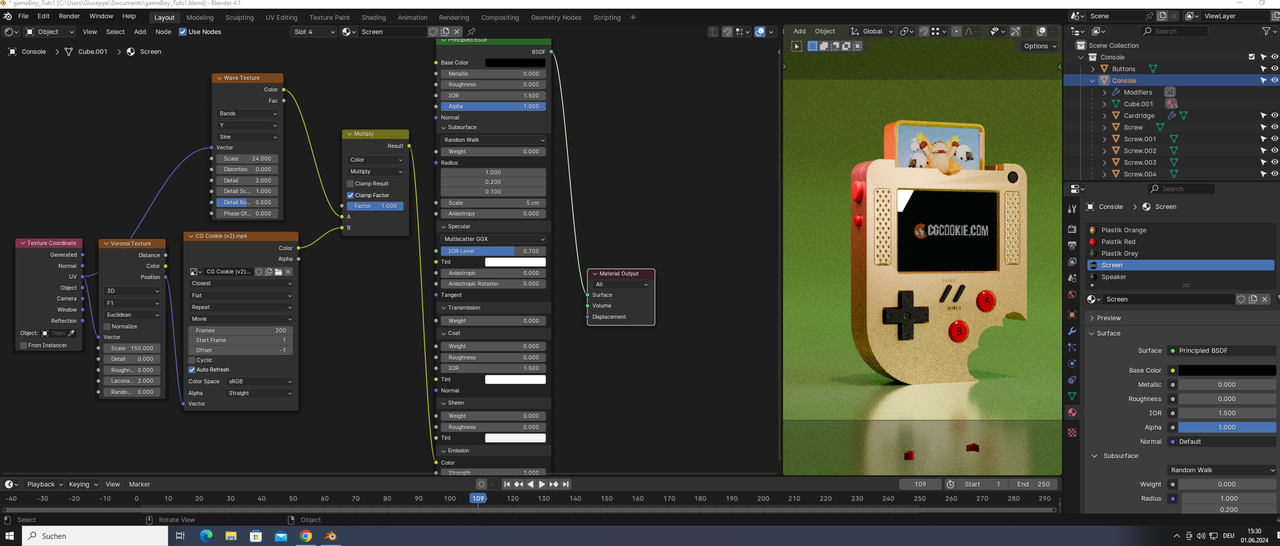Open the Render menu
1280x546 pixels.
[x=69, y=17]
